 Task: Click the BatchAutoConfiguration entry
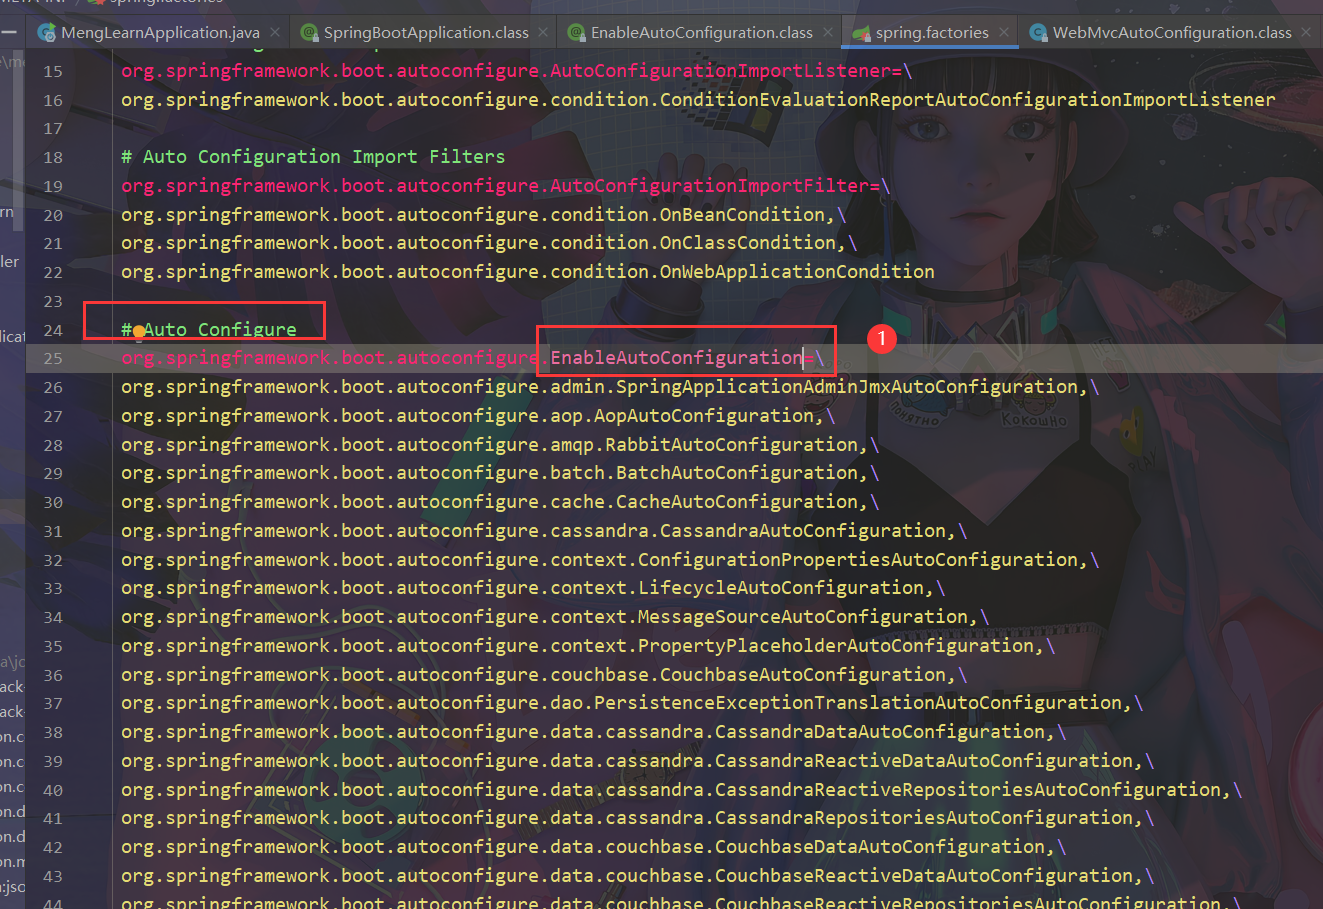click(737, 473)
